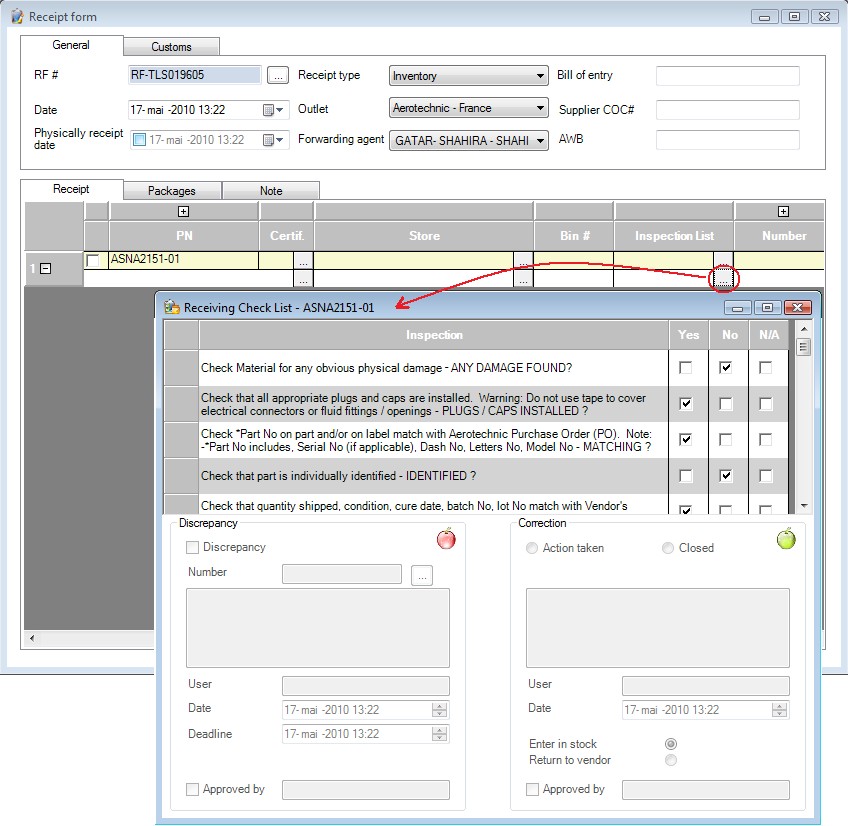Viewport: 848px width, 826px height.
Task: Select the Enter in stock radio button
Action: pos(671,744)
